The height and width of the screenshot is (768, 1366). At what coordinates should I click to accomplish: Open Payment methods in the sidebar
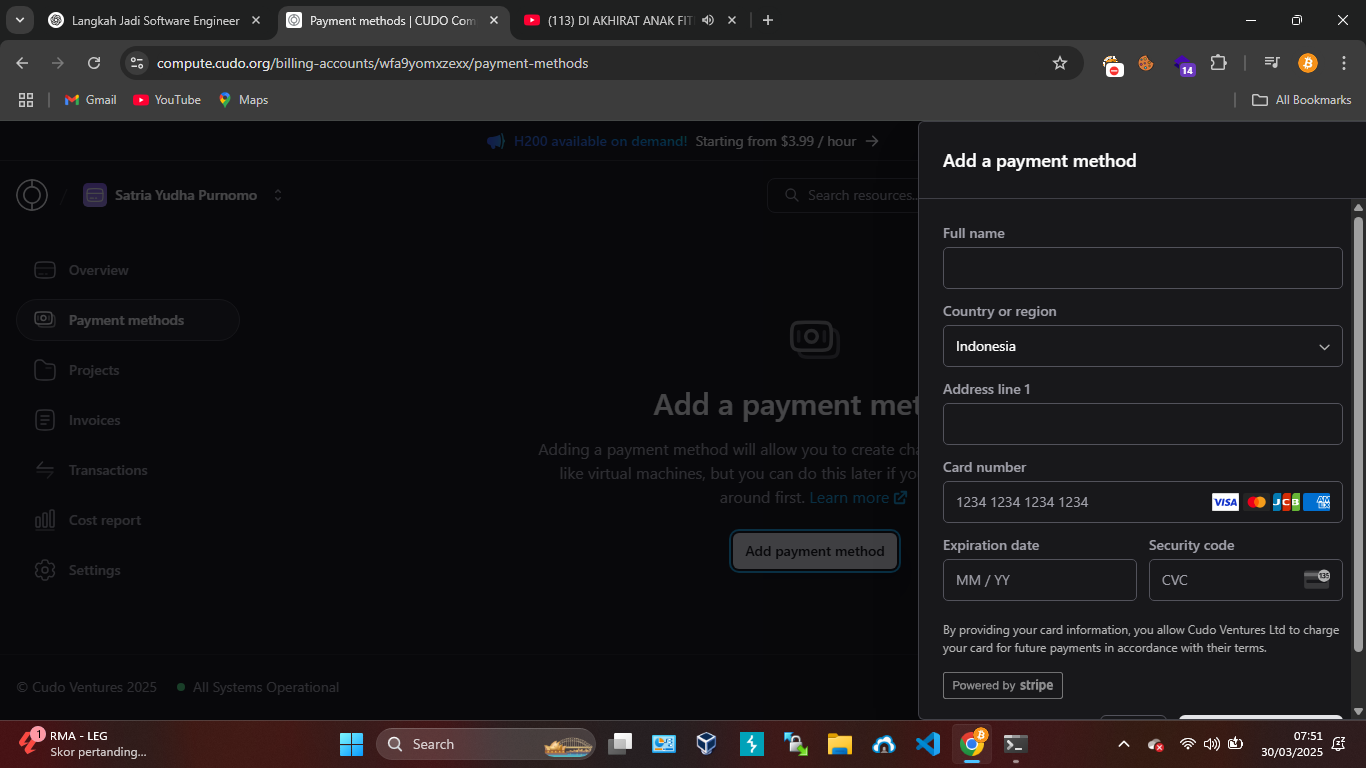coord(128,320)
